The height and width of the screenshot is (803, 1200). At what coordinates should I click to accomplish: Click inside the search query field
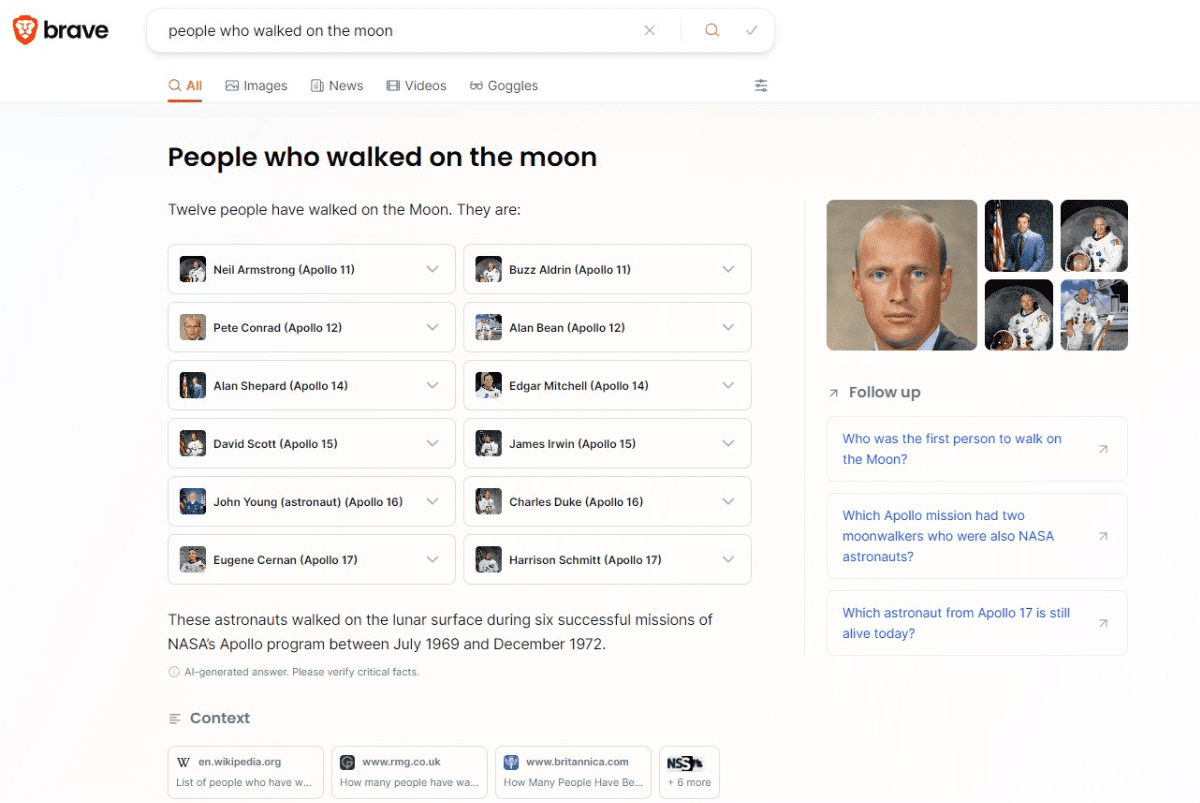point(400,30)
